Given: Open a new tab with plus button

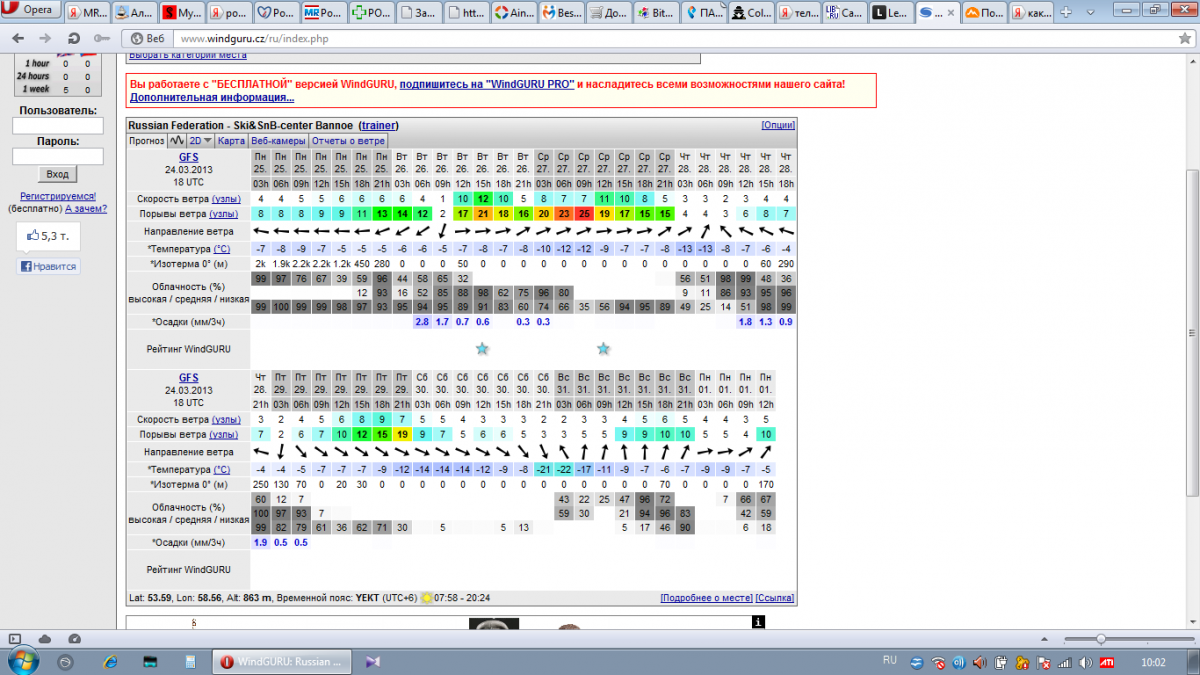Looking at the screenshot, I should coord(1068,14).
